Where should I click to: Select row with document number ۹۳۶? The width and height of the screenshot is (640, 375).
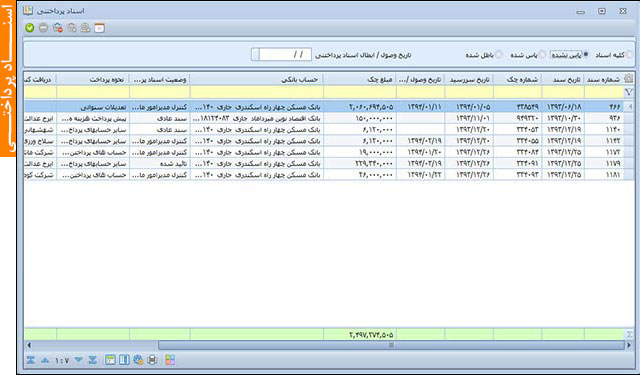[329, 118]
